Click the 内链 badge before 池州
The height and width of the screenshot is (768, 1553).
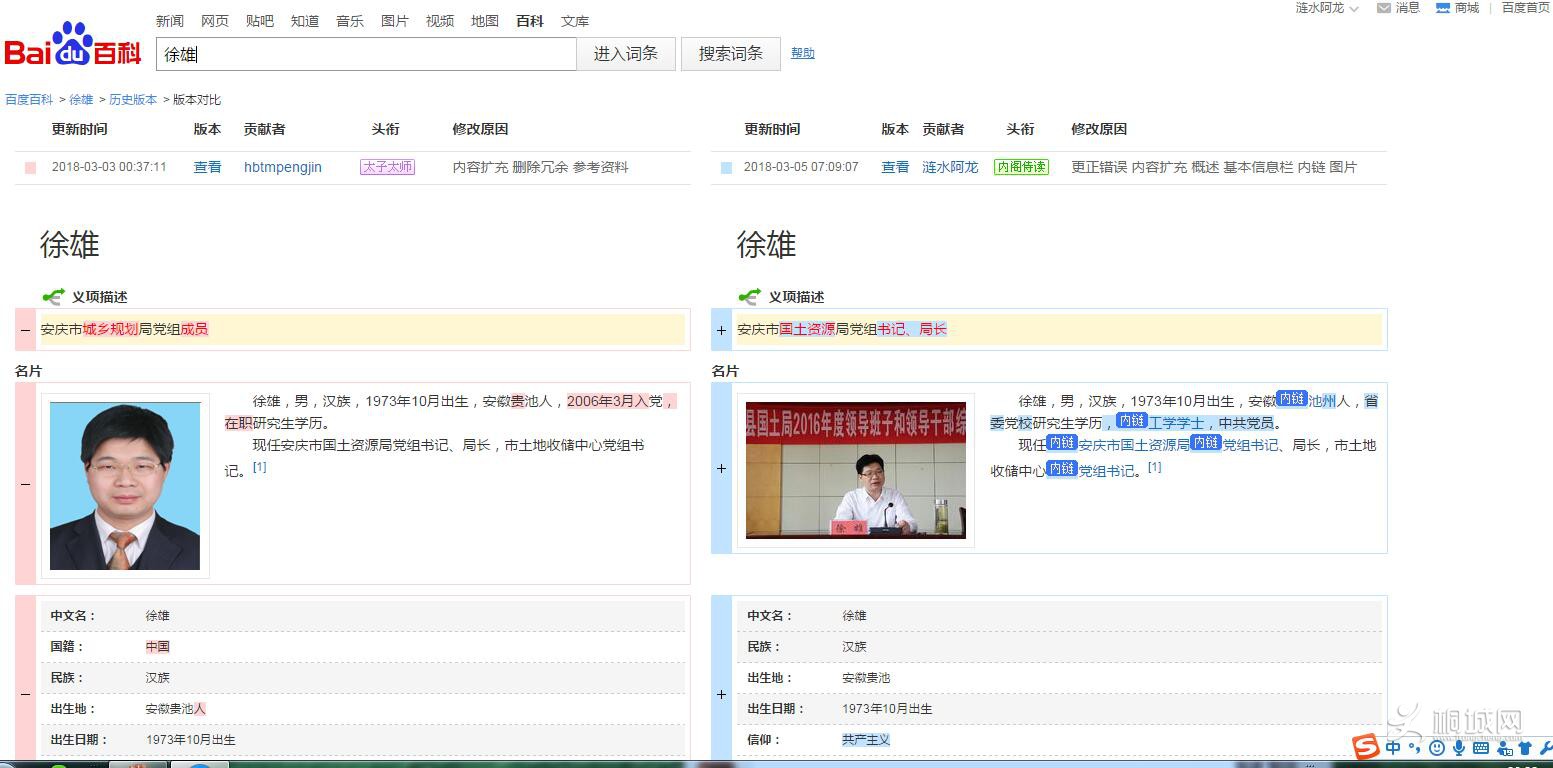[1292, 398]
